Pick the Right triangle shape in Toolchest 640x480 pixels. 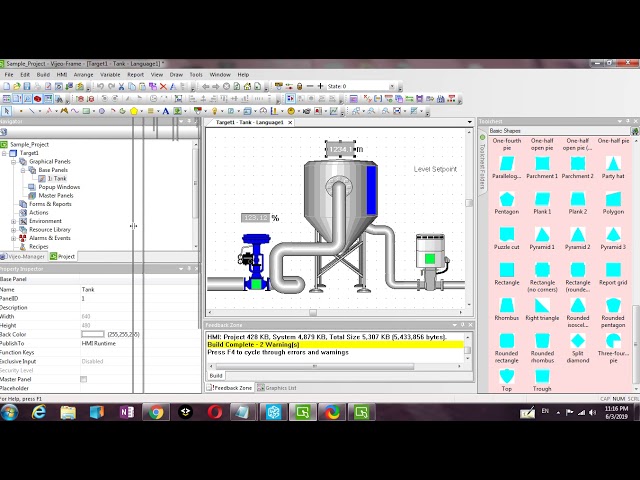(542, 309)
